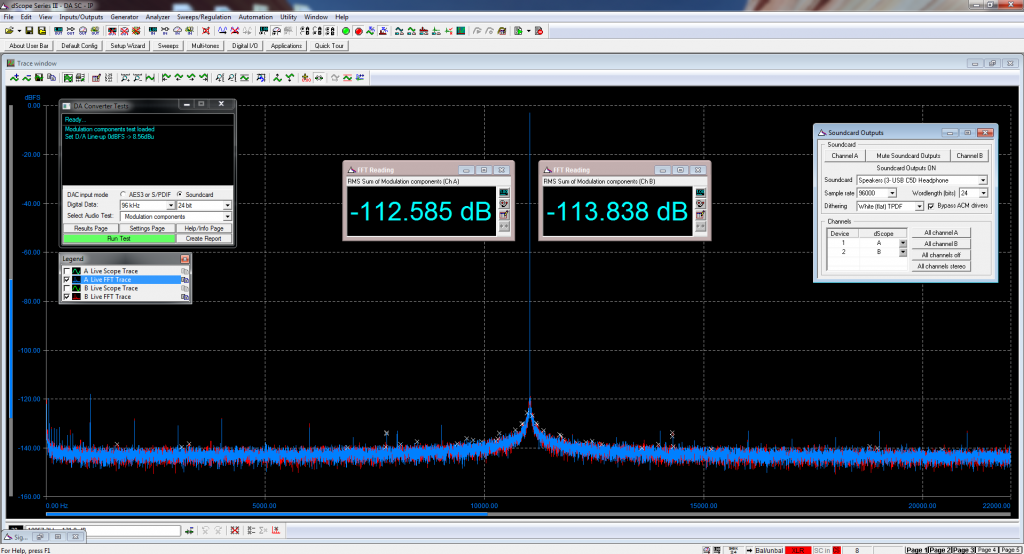Screen dimensions: 1024x554
Task: Click the horizontal arrows icon in Trace window toolbar
Action: (319, 78)
